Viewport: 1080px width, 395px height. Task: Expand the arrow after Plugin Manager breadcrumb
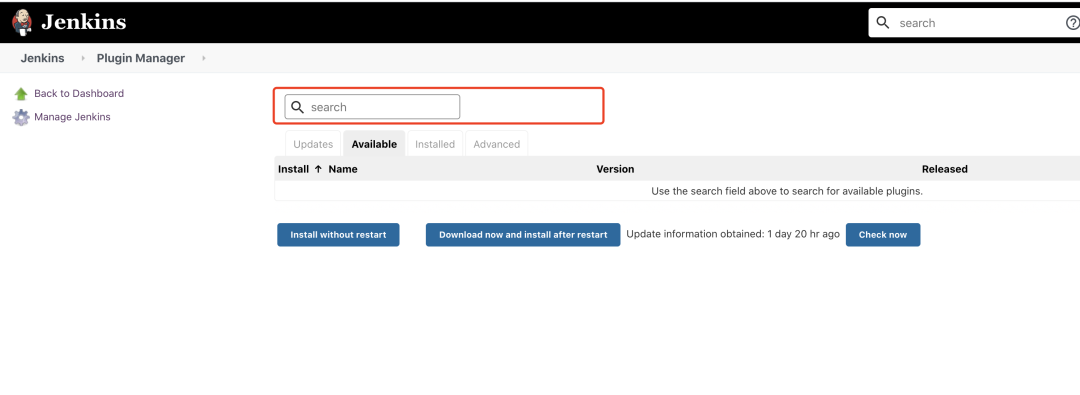[203, 58]
